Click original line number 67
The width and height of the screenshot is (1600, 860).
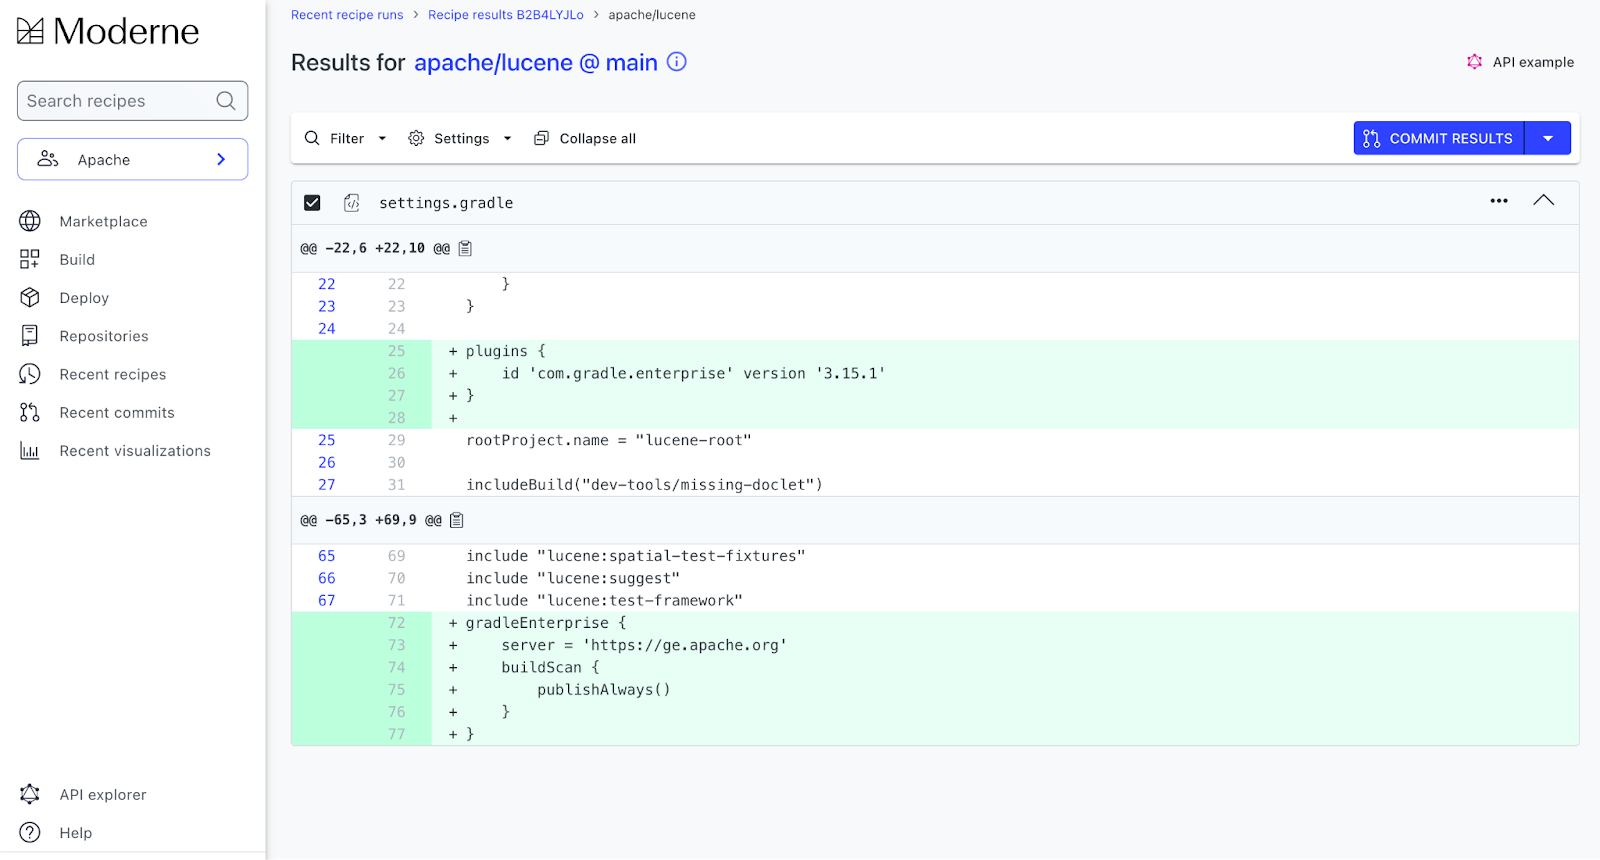point(327,600)
